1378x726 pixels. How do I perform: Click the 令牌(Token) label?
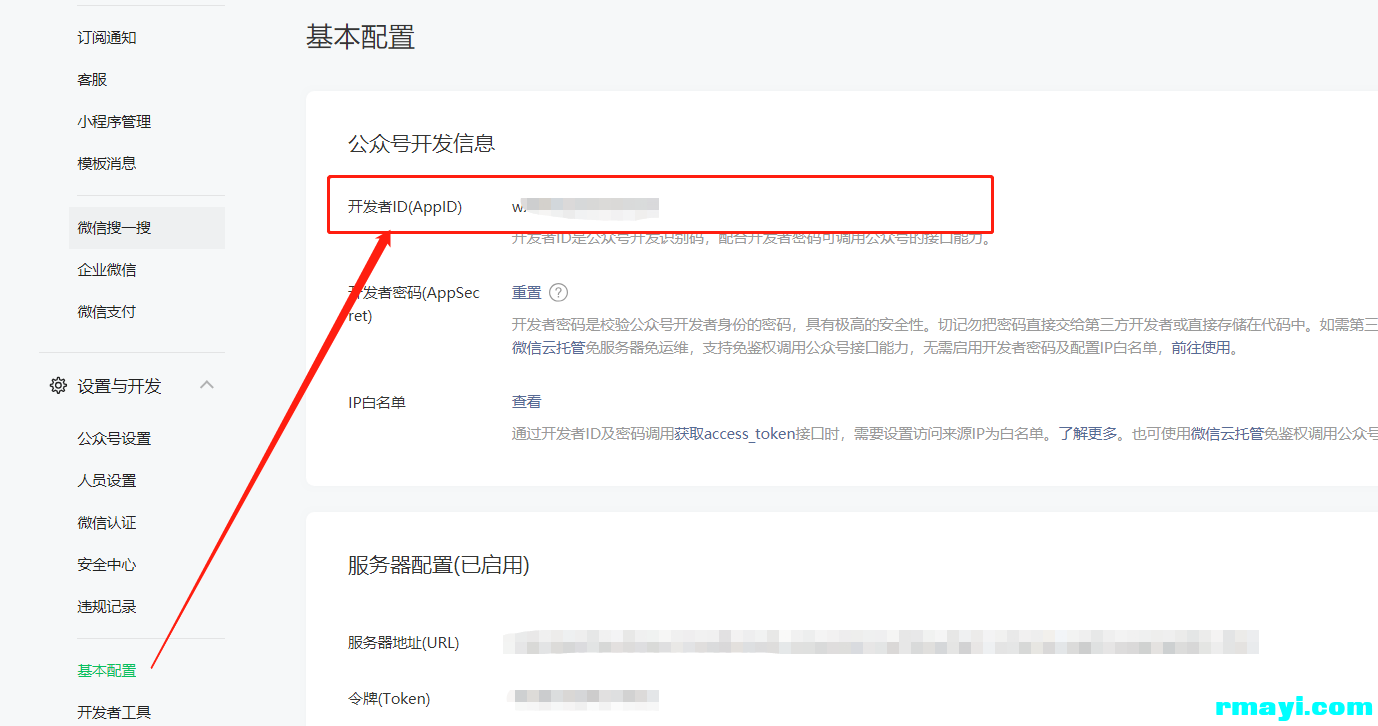click(x=389, y=699)
